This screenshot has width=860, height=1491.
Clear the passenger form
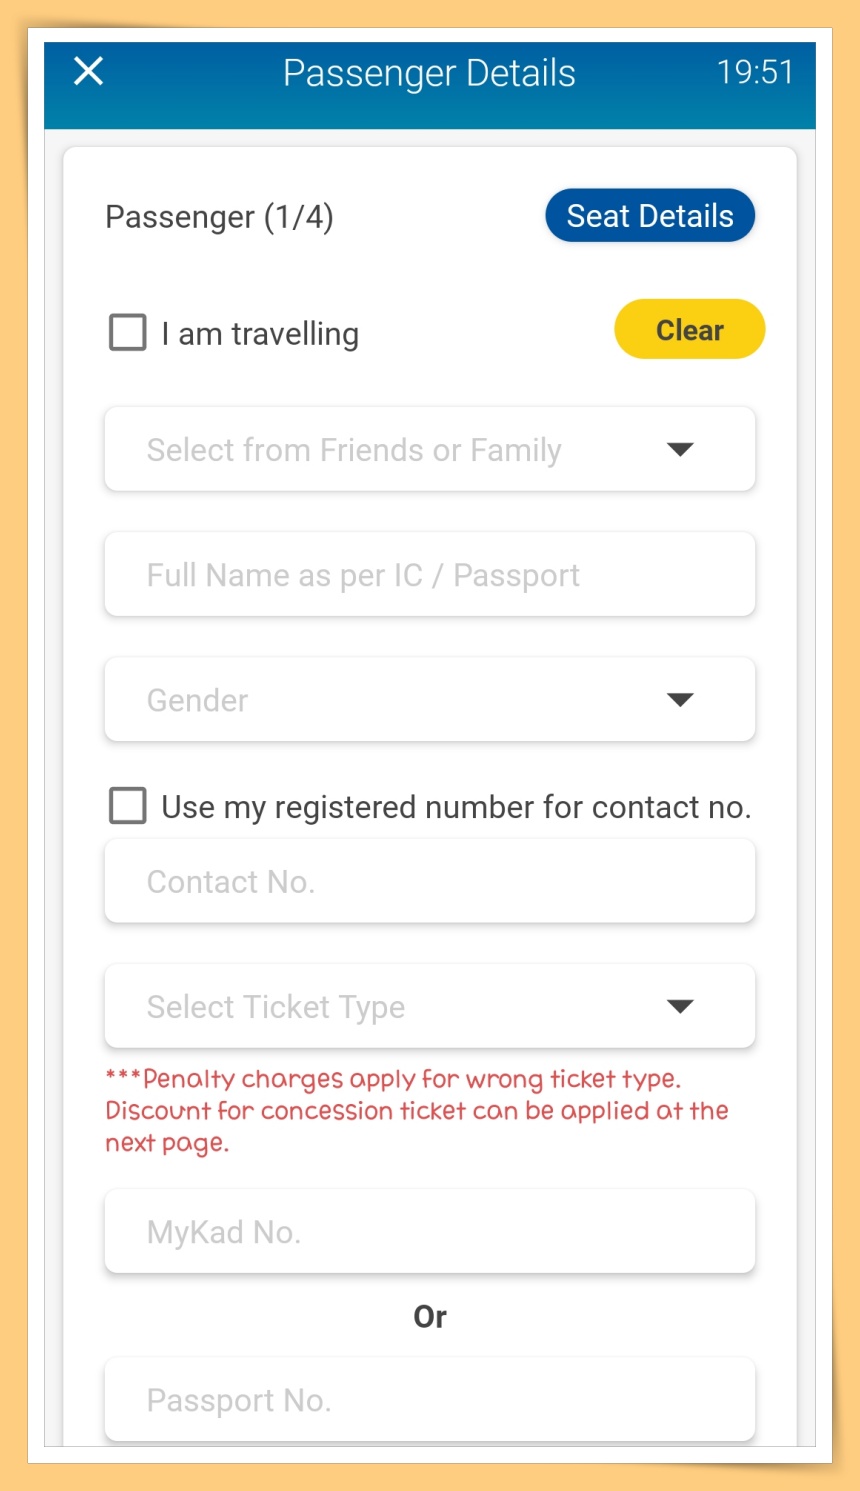(x=689, y=330)
